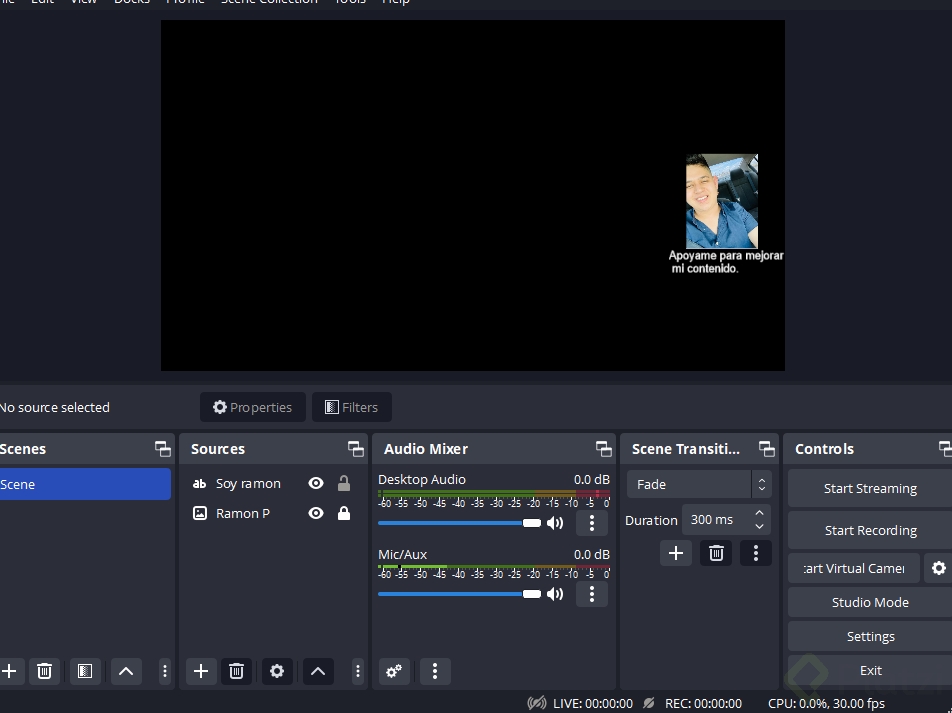Screen dimensions: 952x713
Task: Open Audio Mixer advanced properties gear icon
Action: pyautogui.click(x=393, y=671)
